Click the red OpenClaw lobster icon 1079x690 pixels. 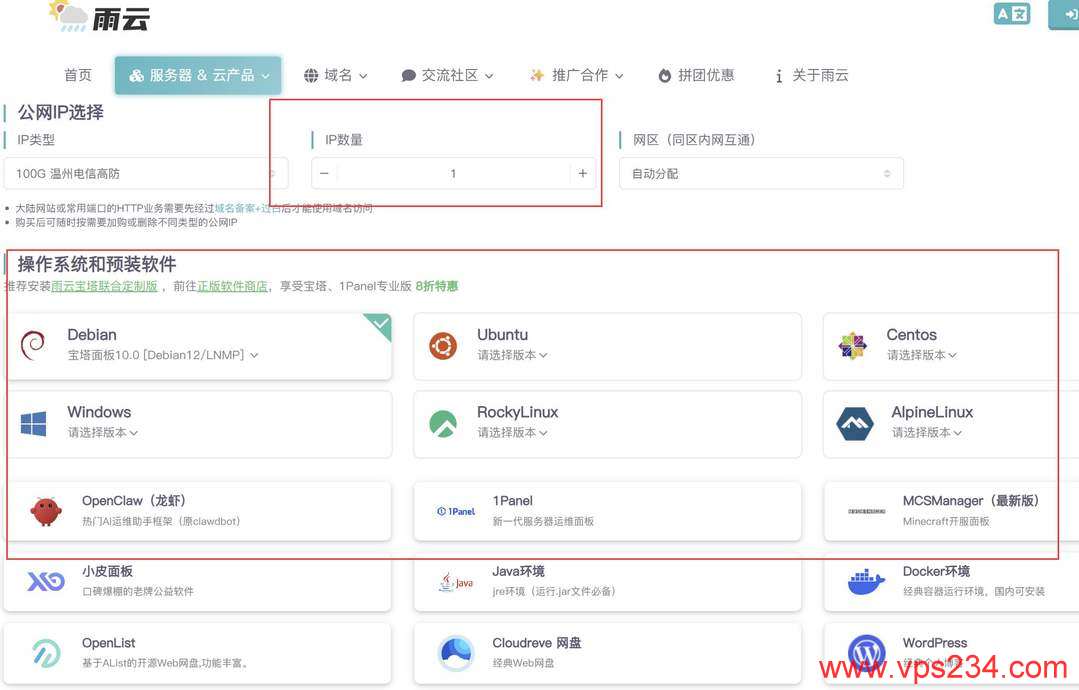tap(46, 511)
